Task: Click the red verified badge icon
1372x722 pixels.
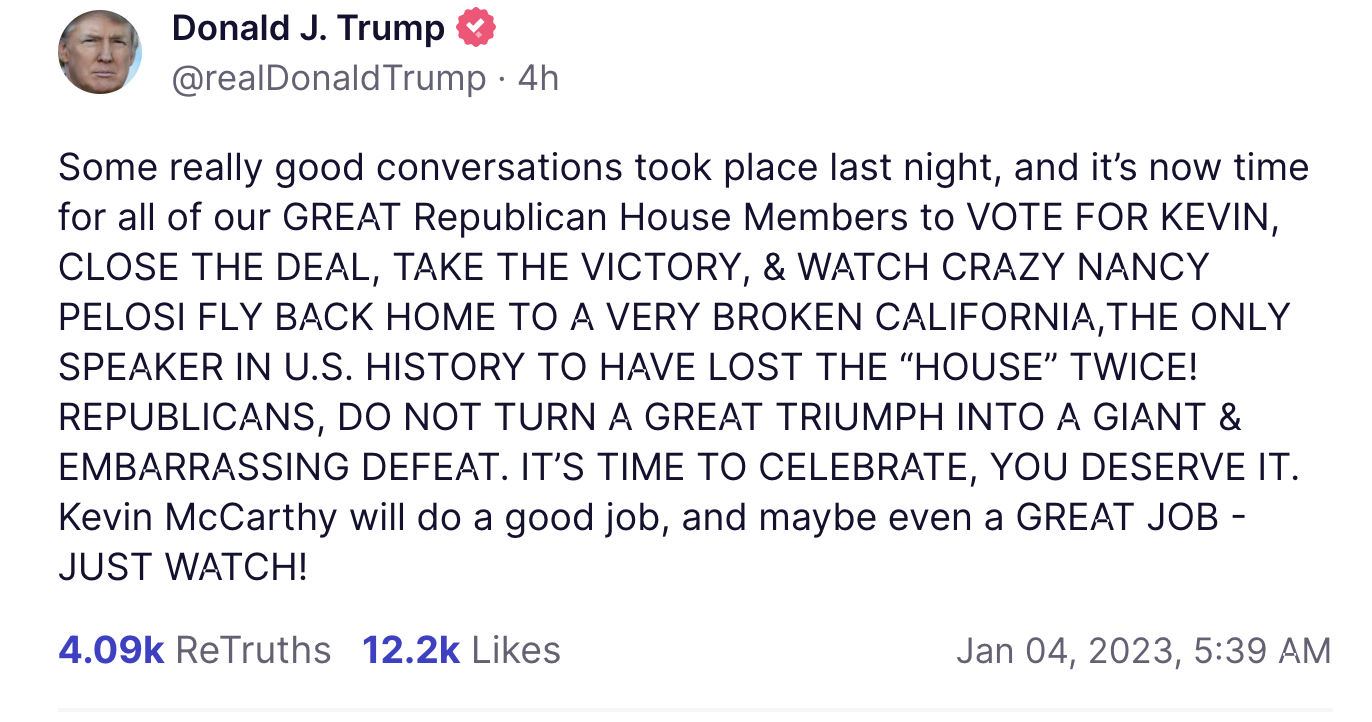Action: (x=476, y=28)
